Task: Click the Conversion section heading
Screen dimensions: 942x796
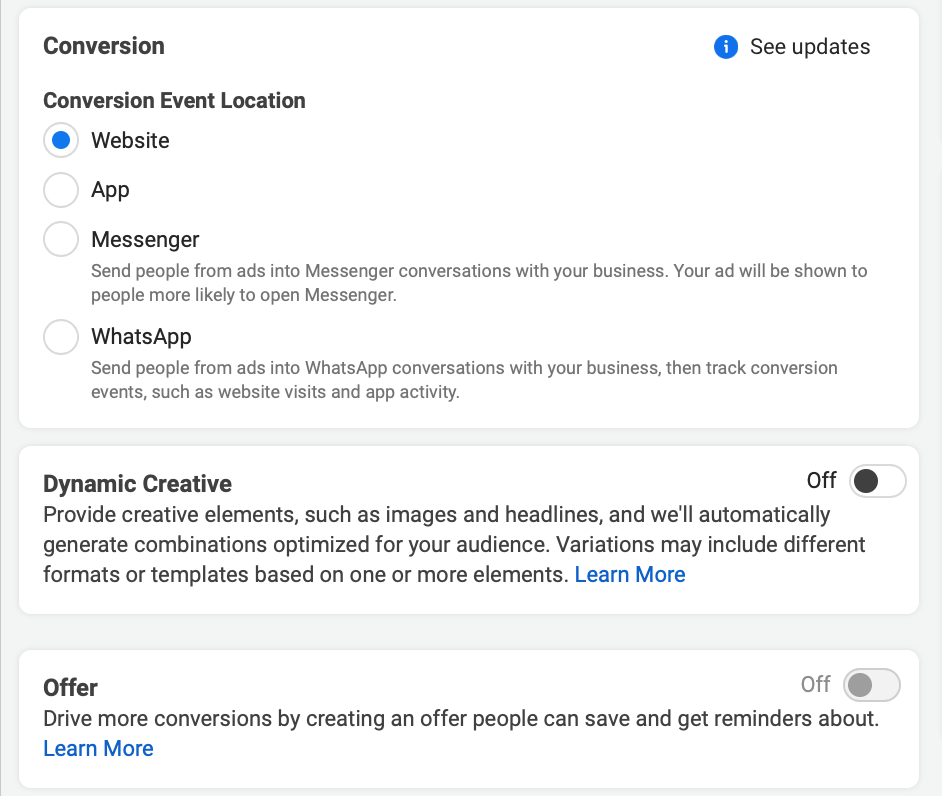Action: tap(104, 46)
